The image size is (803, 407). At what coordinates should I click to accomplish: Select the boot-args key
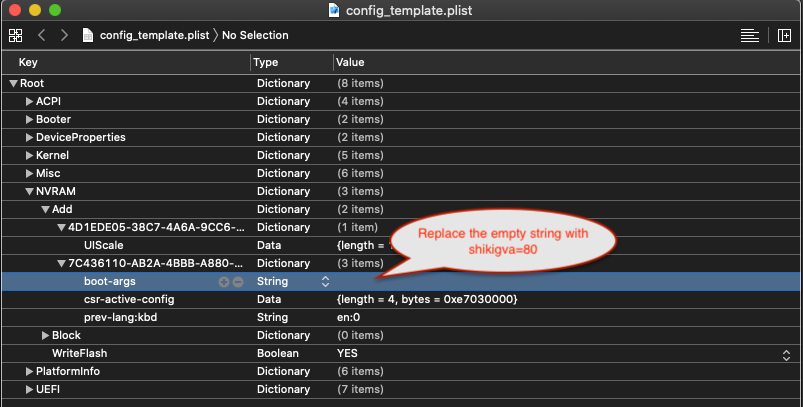tap(110, 282)
